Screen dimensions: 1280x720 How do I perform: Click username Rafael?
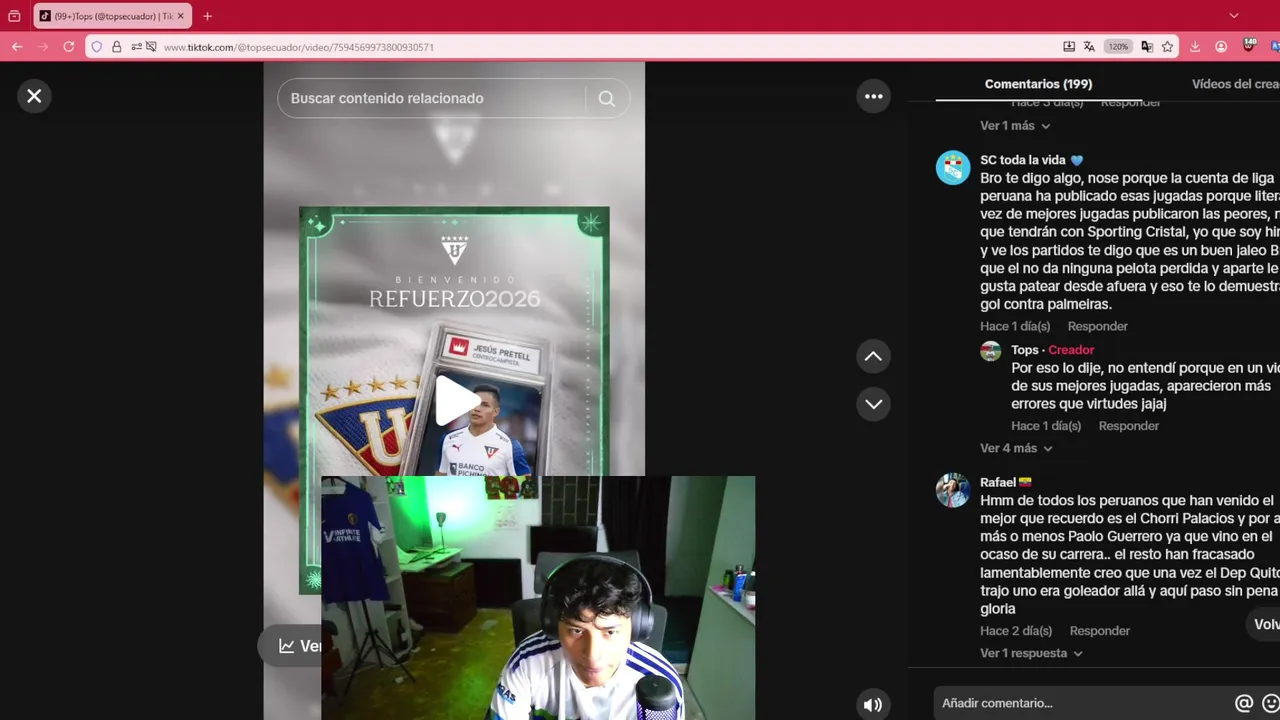[998, 482]
